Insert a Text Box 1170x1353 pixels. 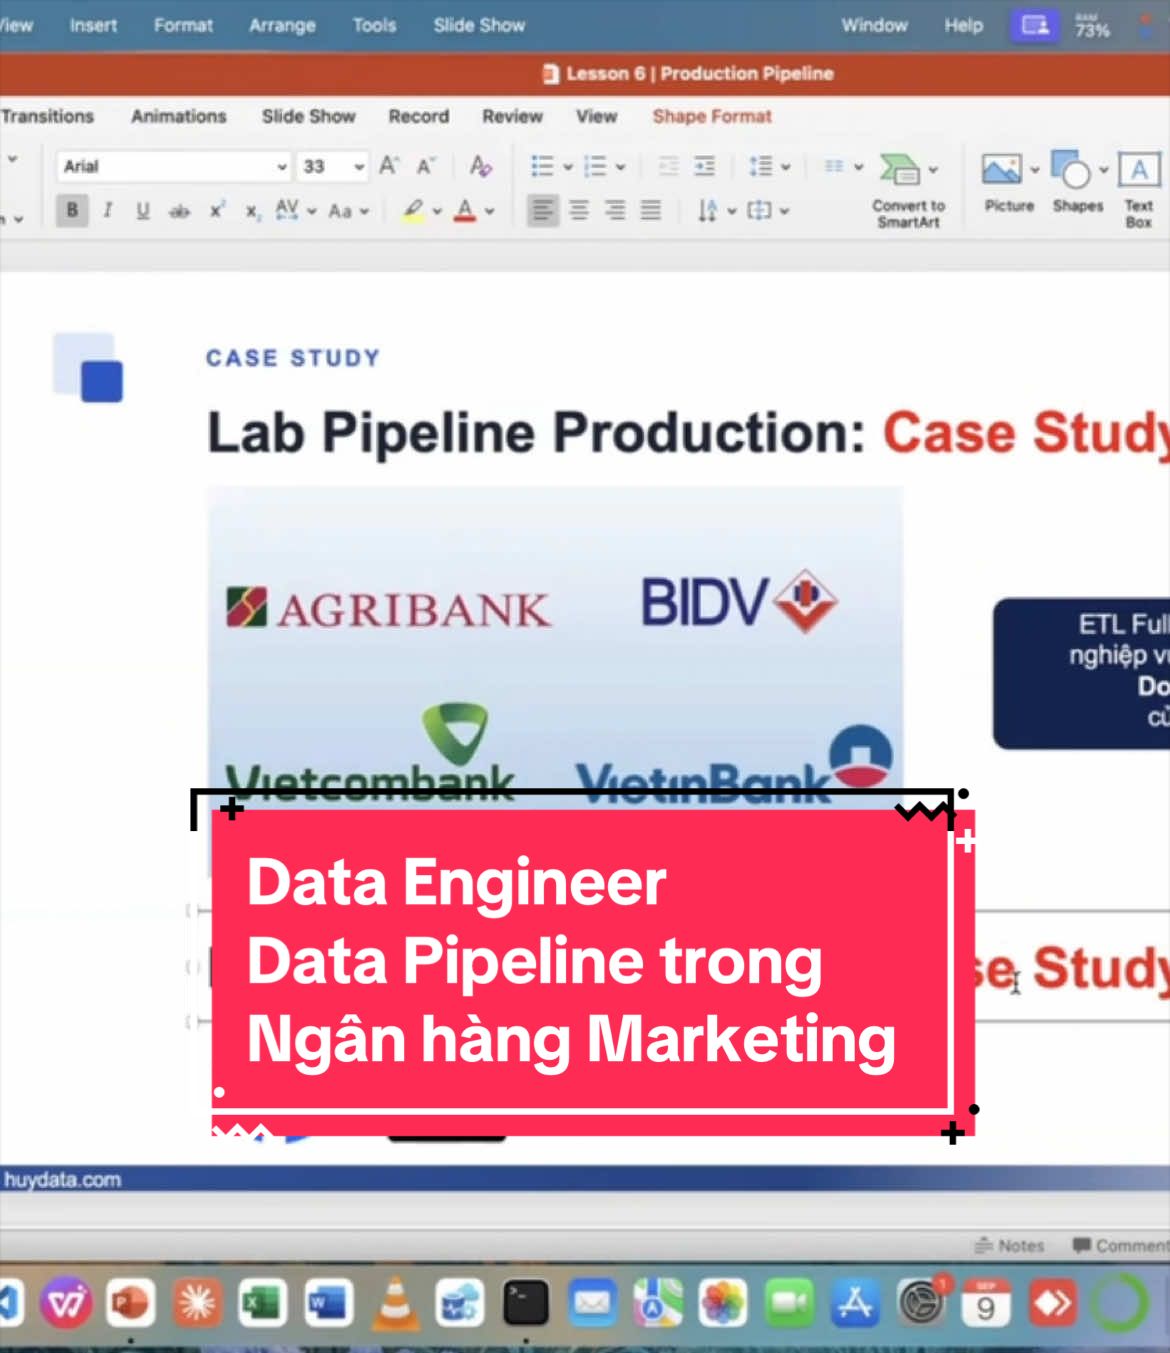pyautogui.click(x=1139, y=191)
